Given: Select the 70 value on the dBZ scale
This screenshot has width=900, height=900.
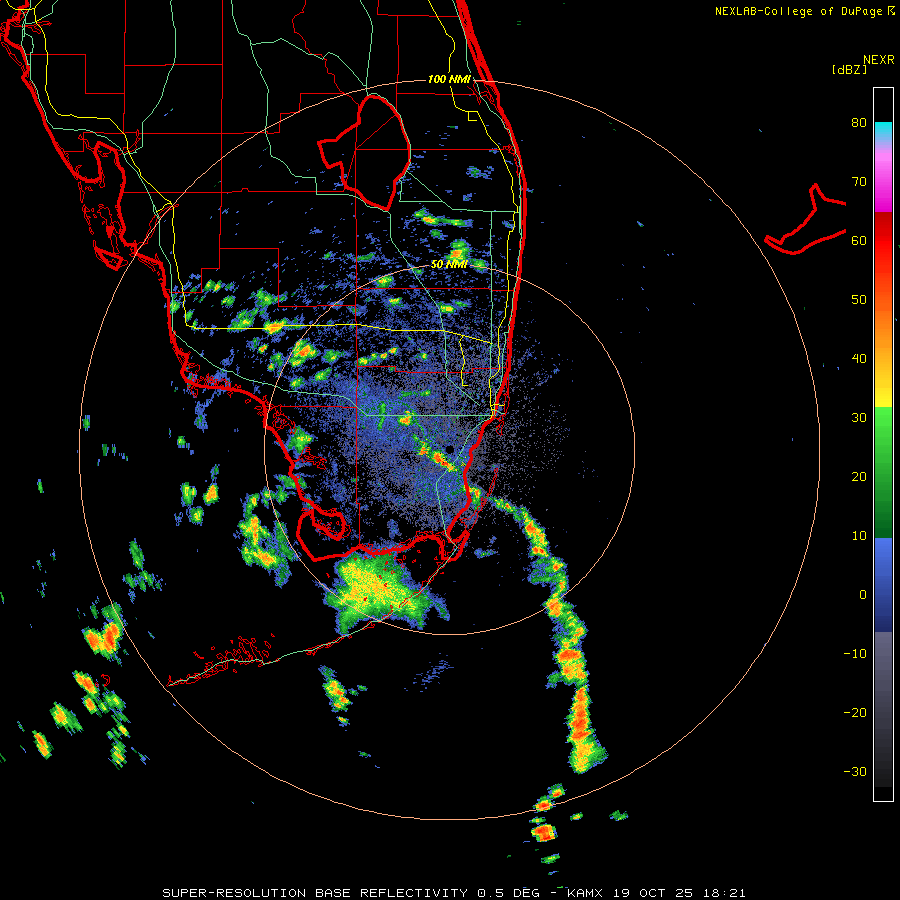Looking at the screenshot, I should (859, 181).
